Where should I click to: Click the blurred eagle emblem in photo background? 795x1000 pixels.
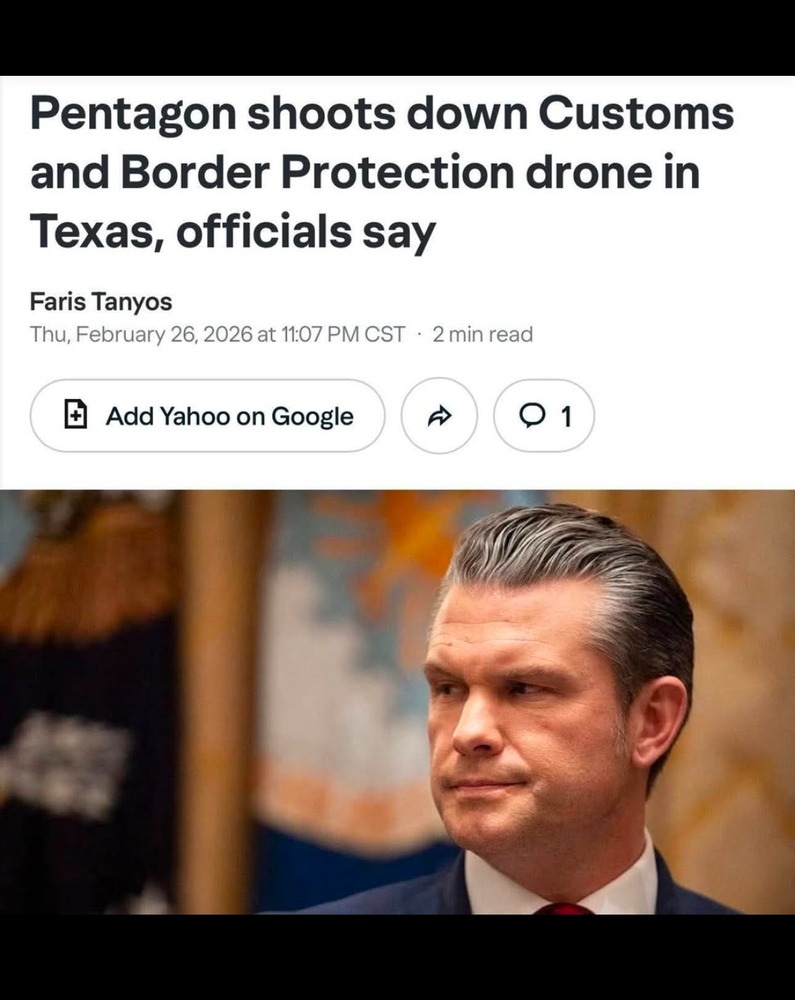pyautogui.click(x=77, y=561)
